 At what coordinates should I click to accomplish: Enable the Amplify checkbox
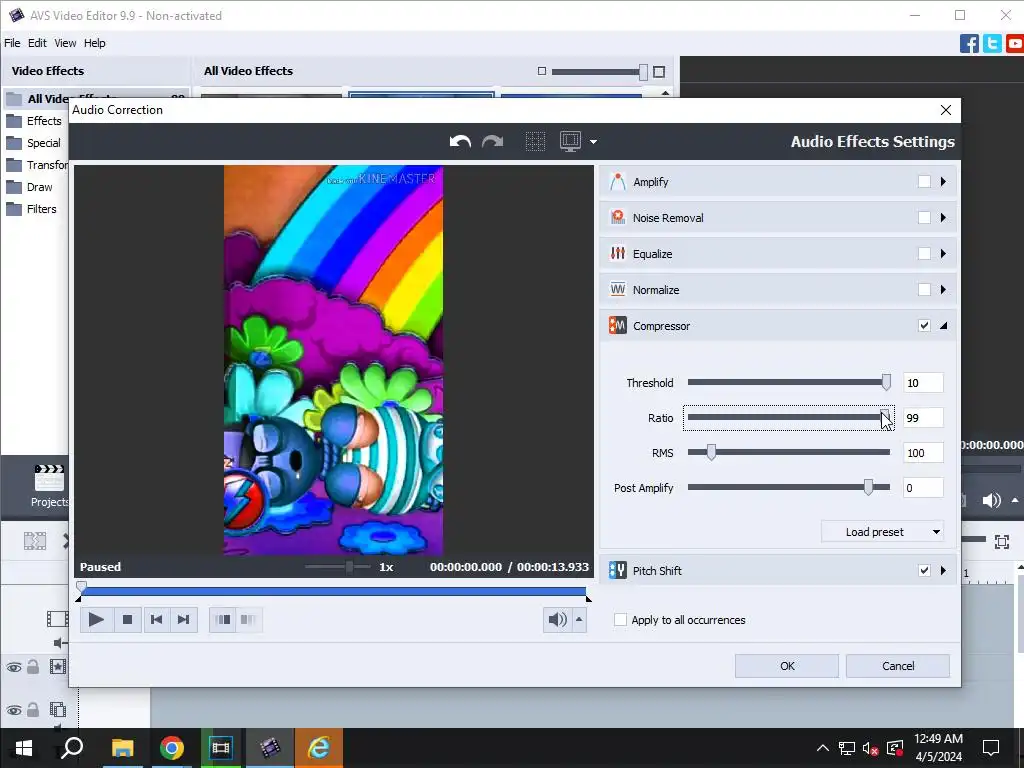[x=924, y=182]
